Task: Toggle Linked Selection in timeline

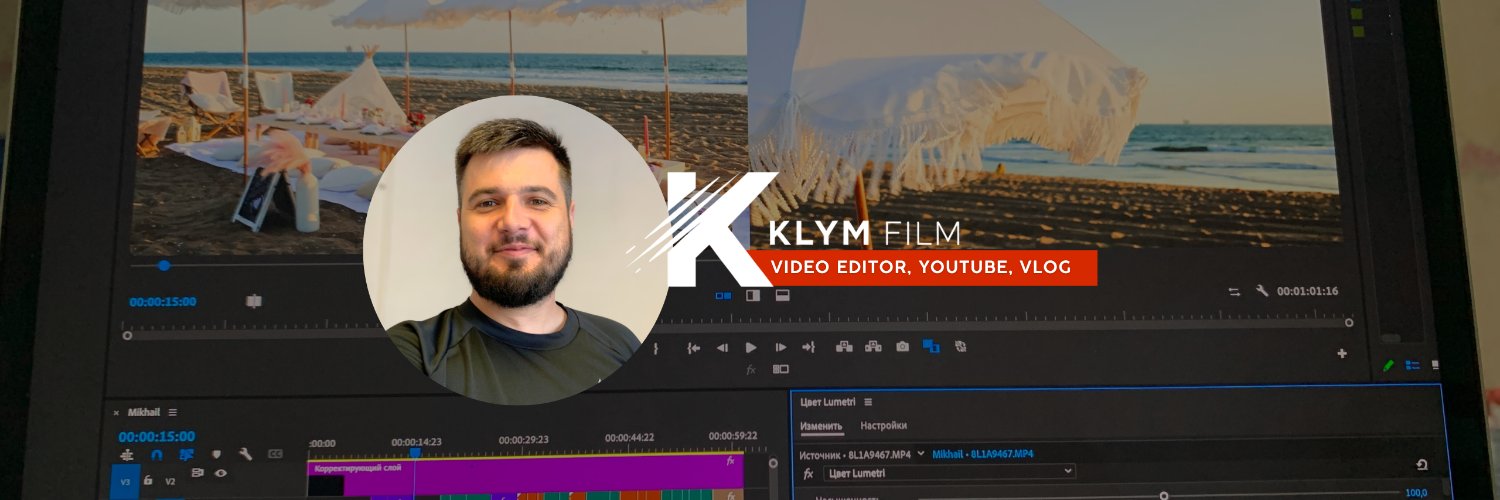Action: 186,455
